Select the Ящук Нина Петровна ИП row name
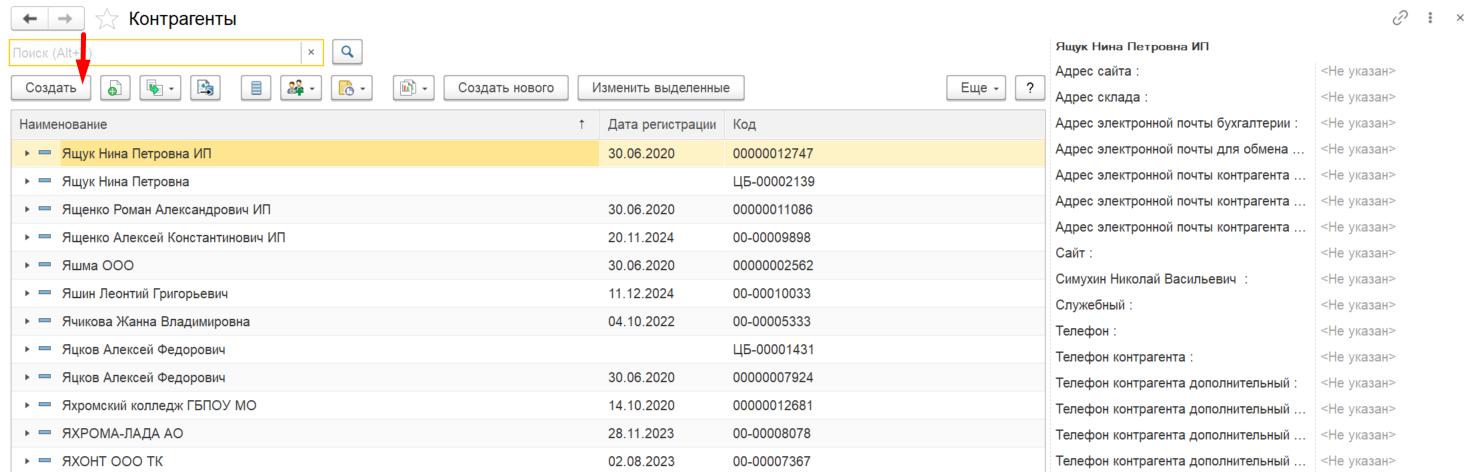Screen dimensions: 1471x472 click(x=137, y=154)
